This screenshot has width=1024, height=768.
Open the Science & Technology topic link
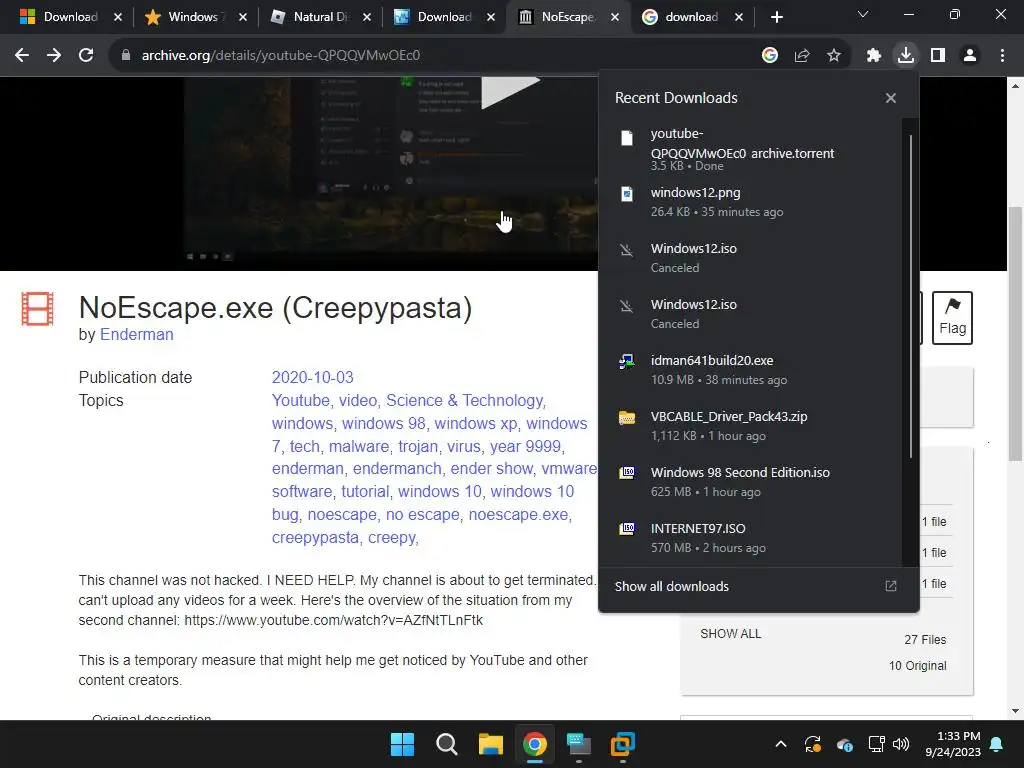tap(464, 400)
